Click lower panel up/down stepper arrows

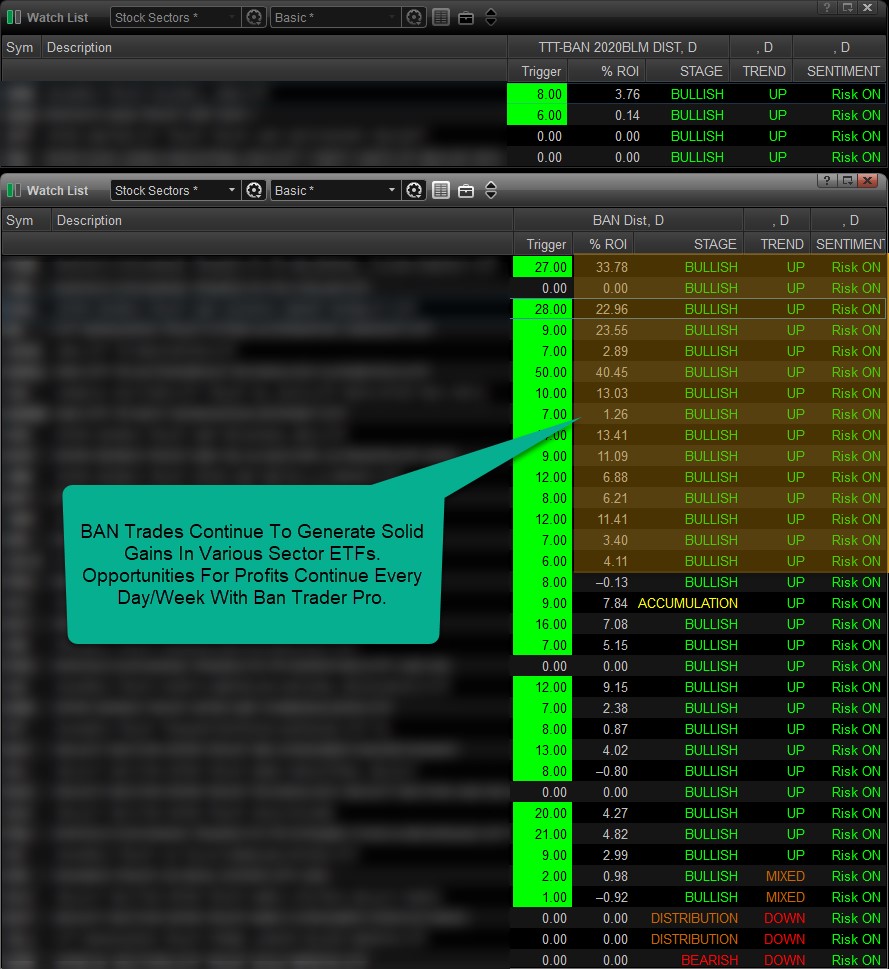[x=491, y=190]
